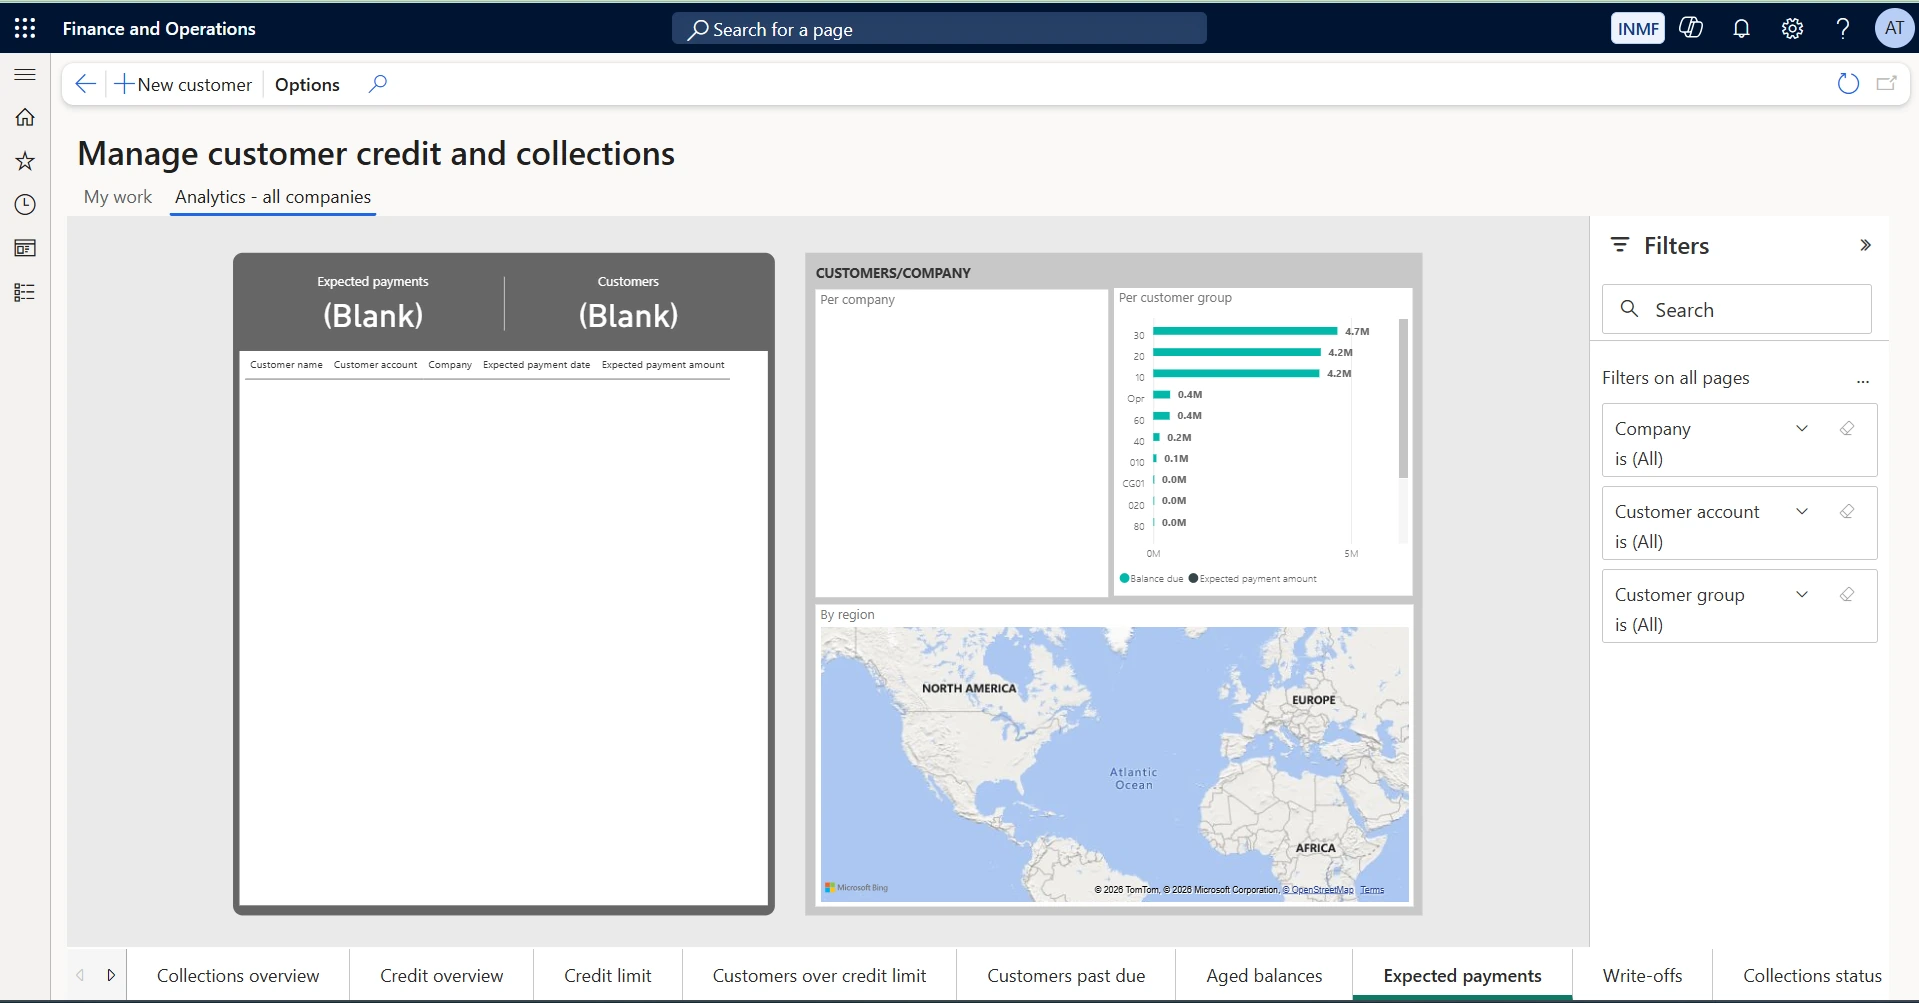Open the Collections overview report tab
This screenshot has height=1003, width=1919.
(238, 975)
